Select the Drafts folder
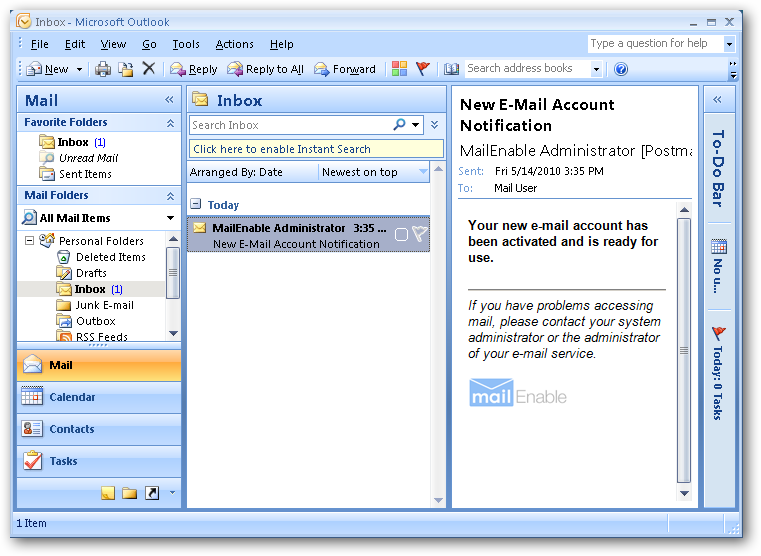The height and width of the screenshot is (556, 761). [82, 273]
